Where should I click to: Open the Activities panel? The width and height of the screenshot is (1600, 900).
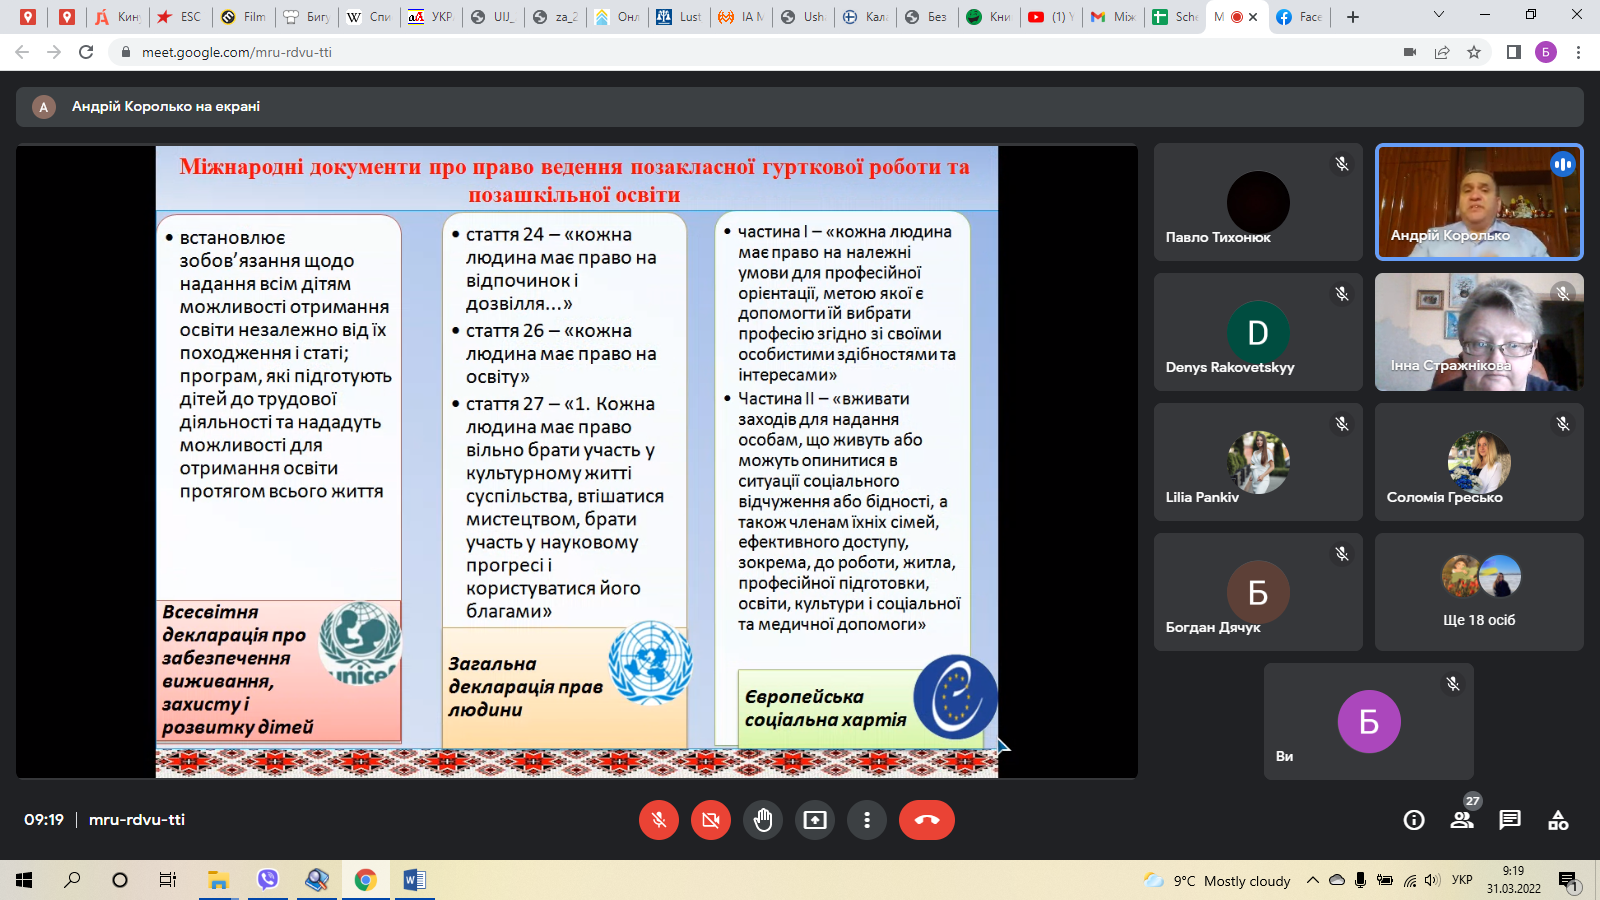1558,820
